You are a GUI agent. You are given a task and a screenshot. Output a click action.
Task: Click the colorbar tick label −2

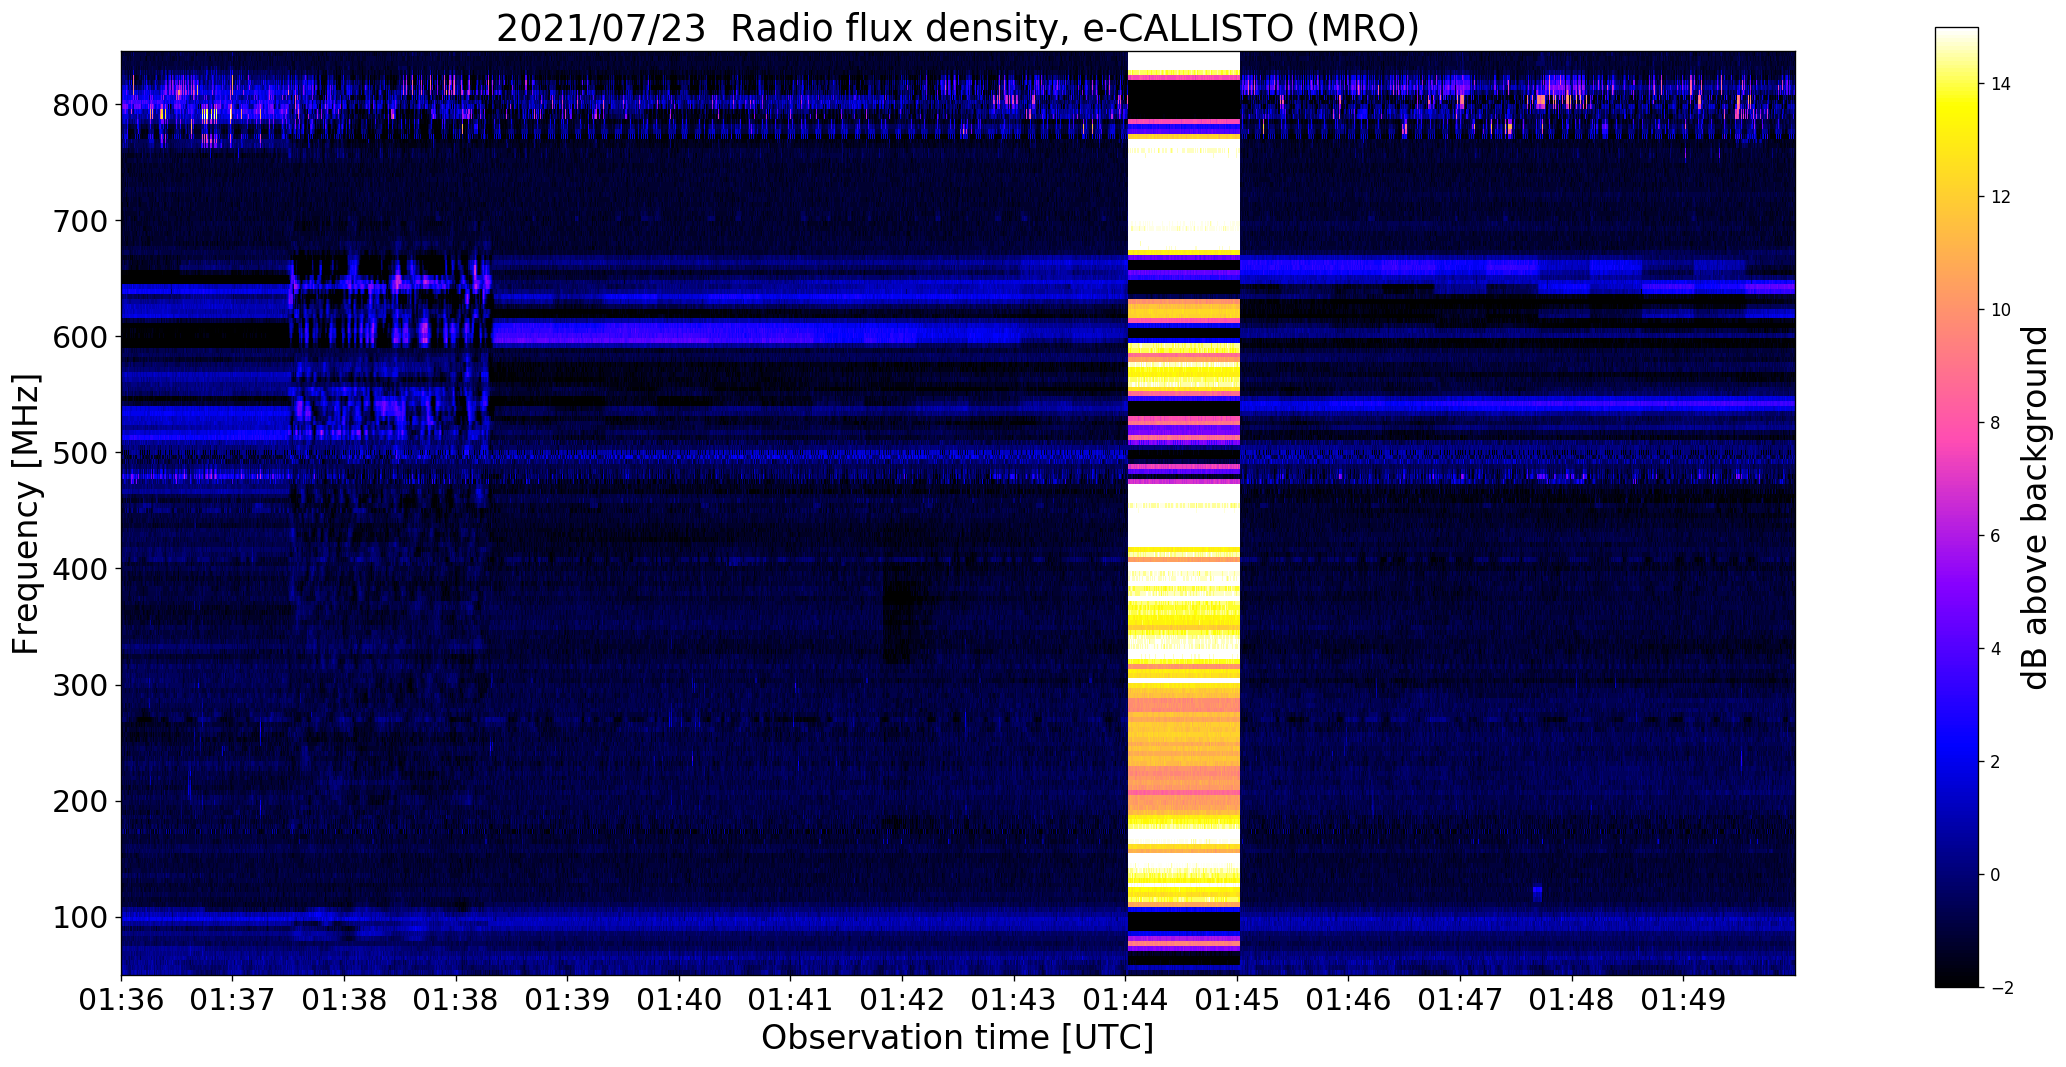pos(2000,988)
